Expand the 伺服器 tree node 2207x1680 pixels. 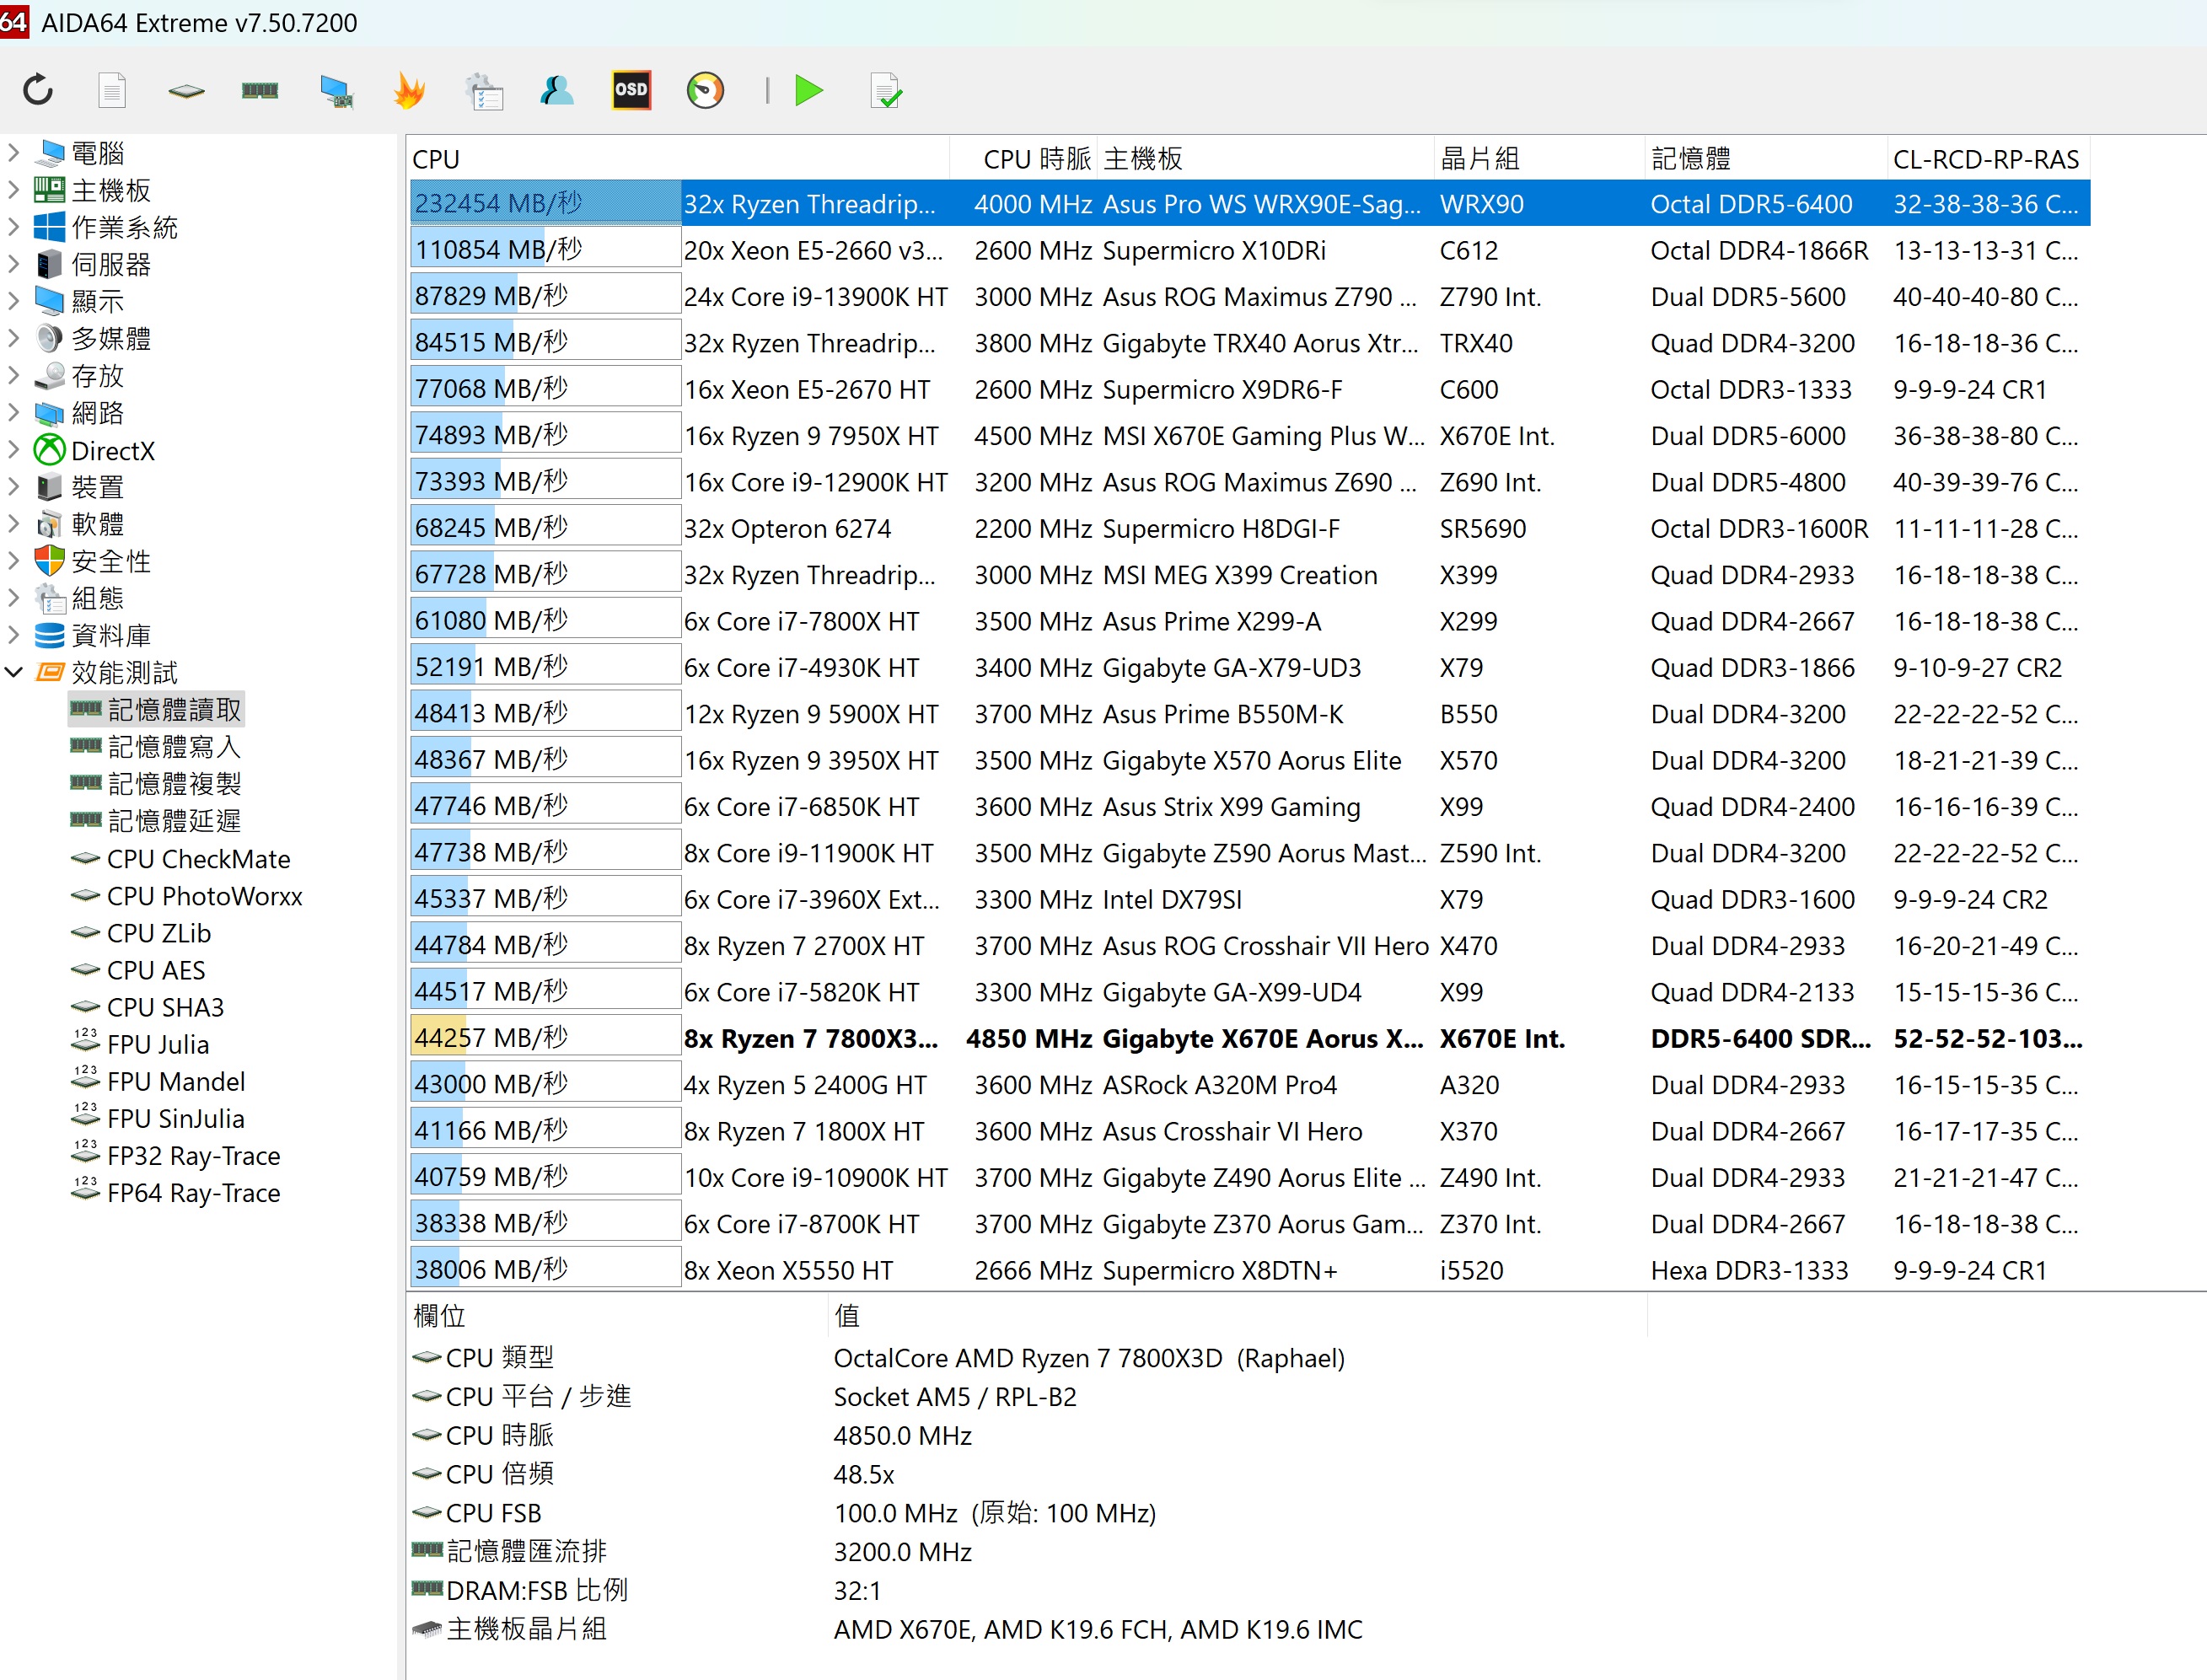coord(14,264)
